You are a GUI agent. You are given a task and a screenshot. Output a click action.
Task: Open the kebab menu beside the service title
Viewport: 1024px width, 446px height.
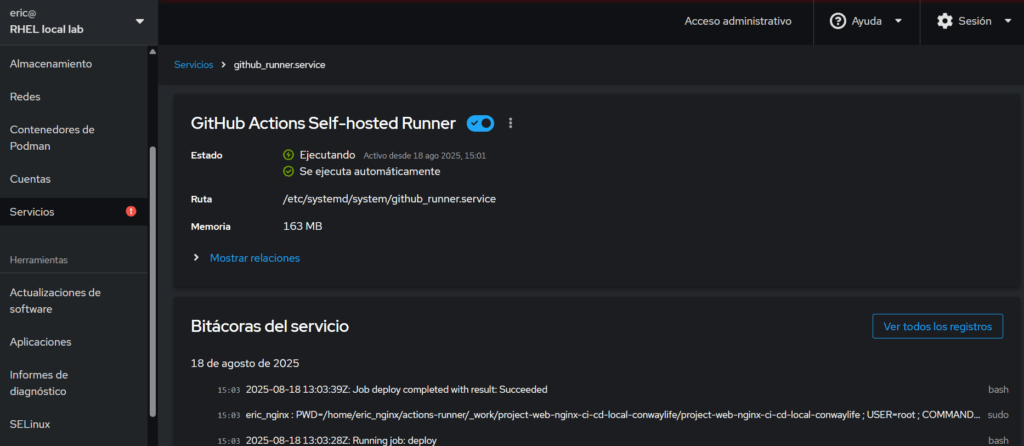(511, 123)
